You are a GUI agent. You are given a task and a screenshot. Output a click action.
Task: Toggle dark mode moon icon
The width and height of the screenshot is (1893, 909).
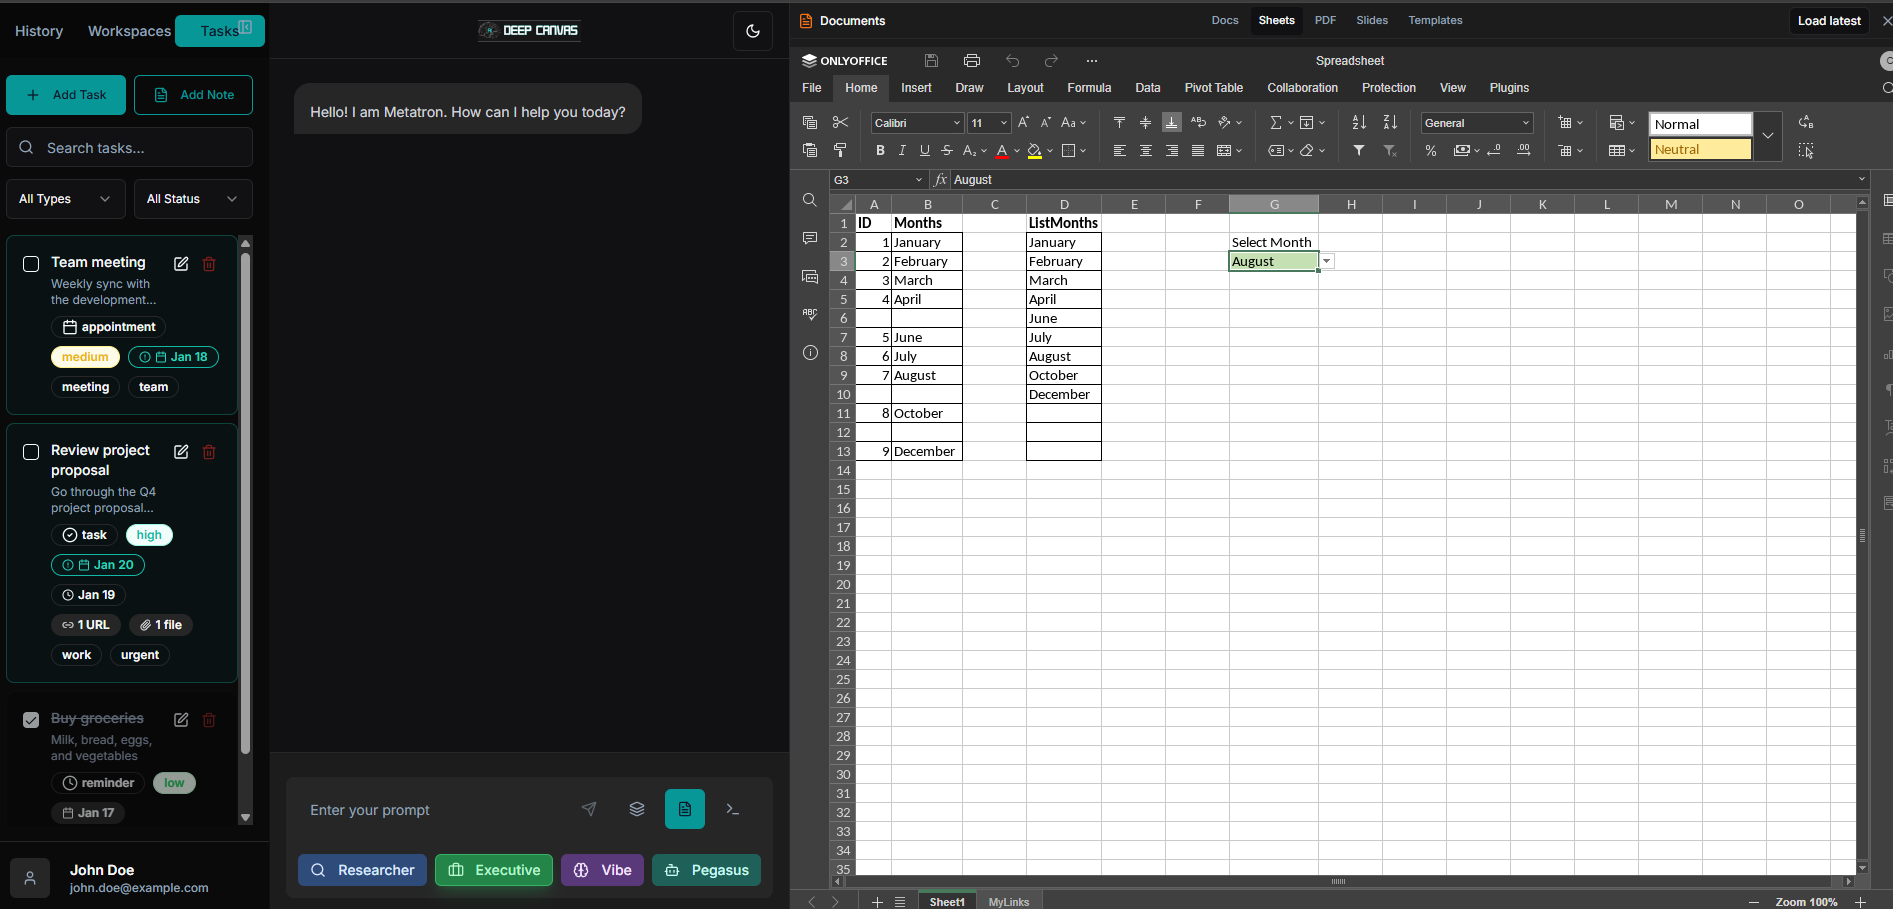click(x=753, y=31)
